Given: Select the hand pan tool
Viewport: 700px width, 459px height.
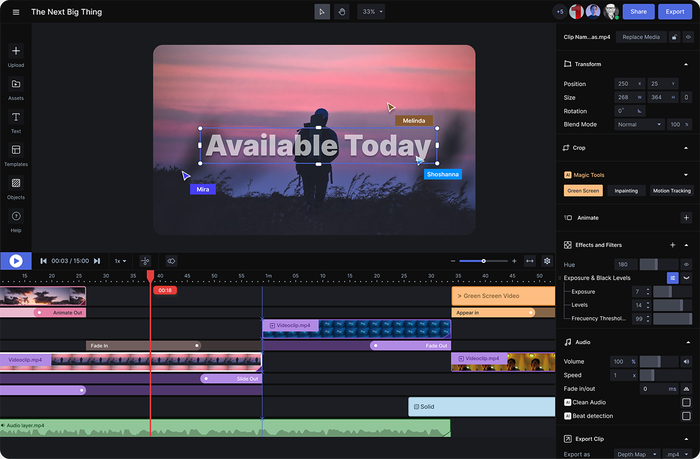Looking at the screenshot, I should [x=340, y=12].
